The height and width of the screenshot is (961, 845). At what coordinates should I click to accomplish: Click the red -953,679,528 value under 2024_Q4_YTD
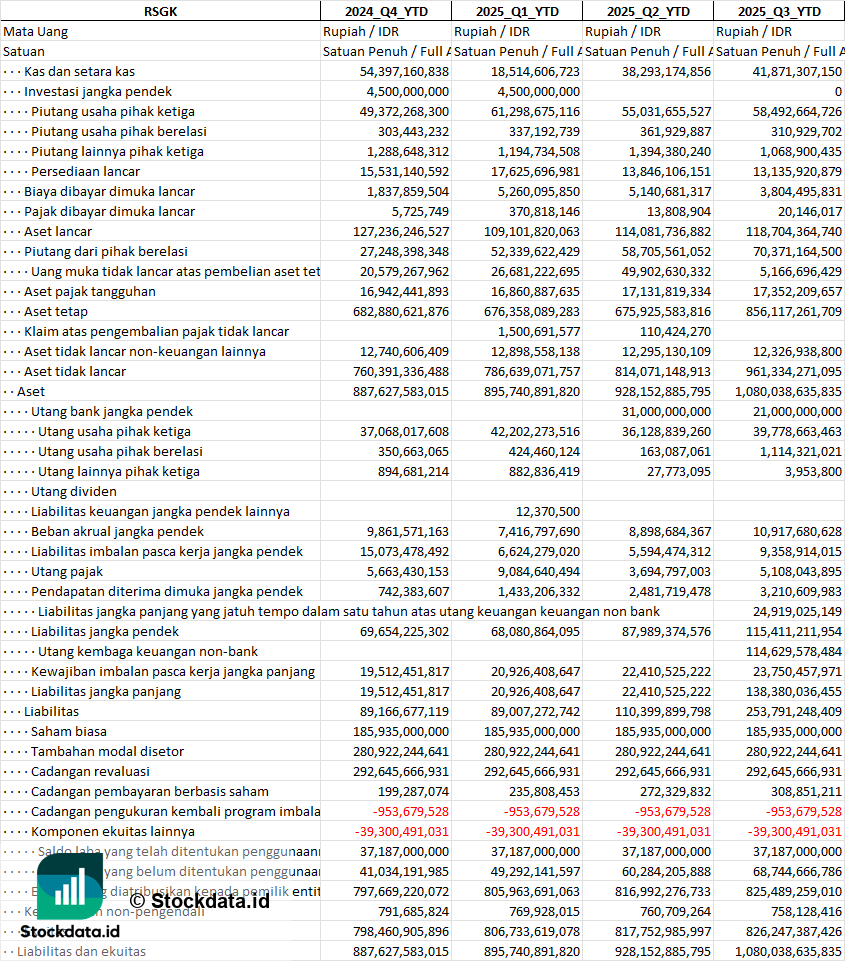(x=411, y=811)
